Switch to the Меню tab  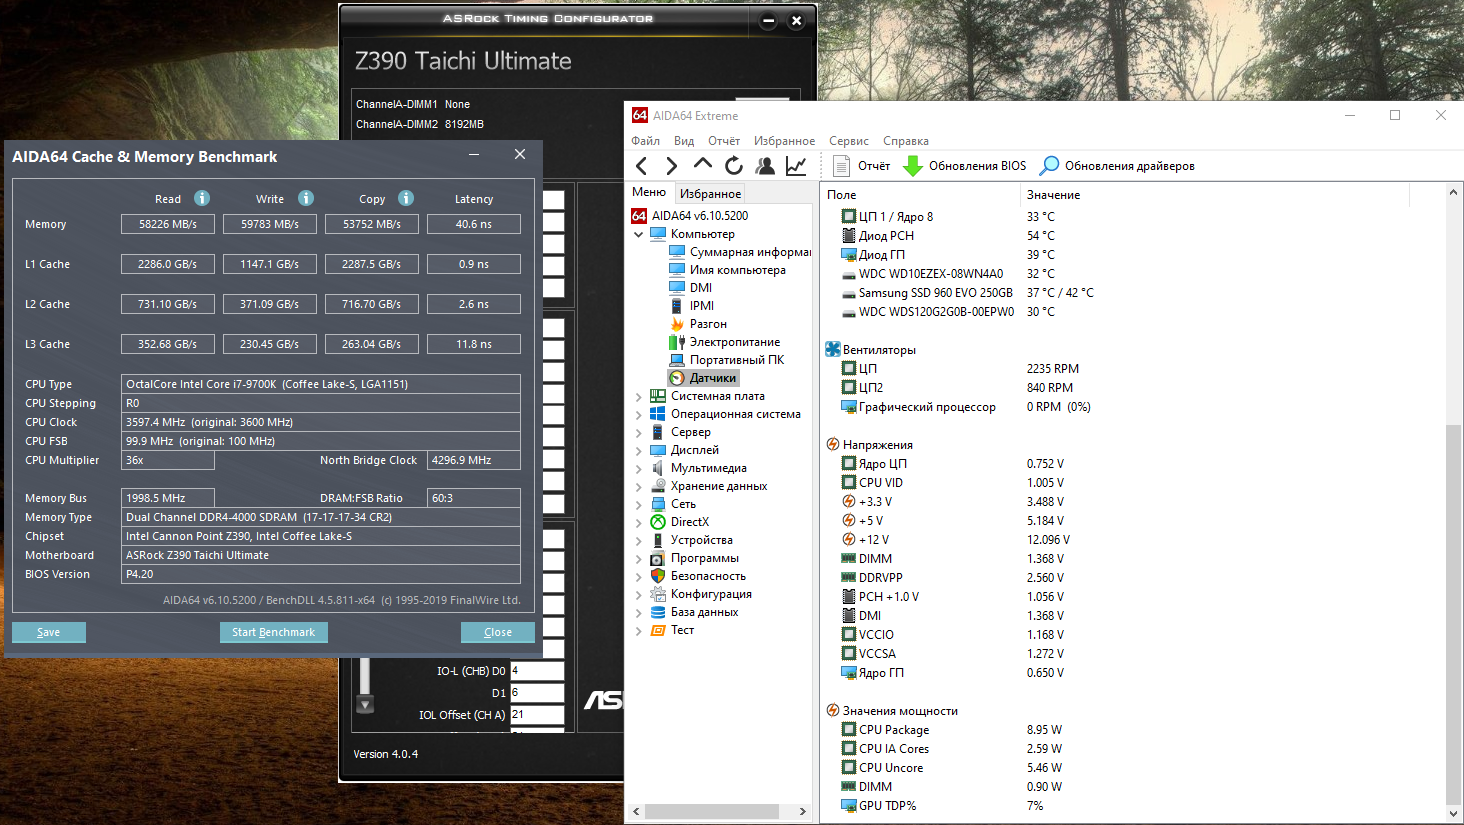(649, 192)
